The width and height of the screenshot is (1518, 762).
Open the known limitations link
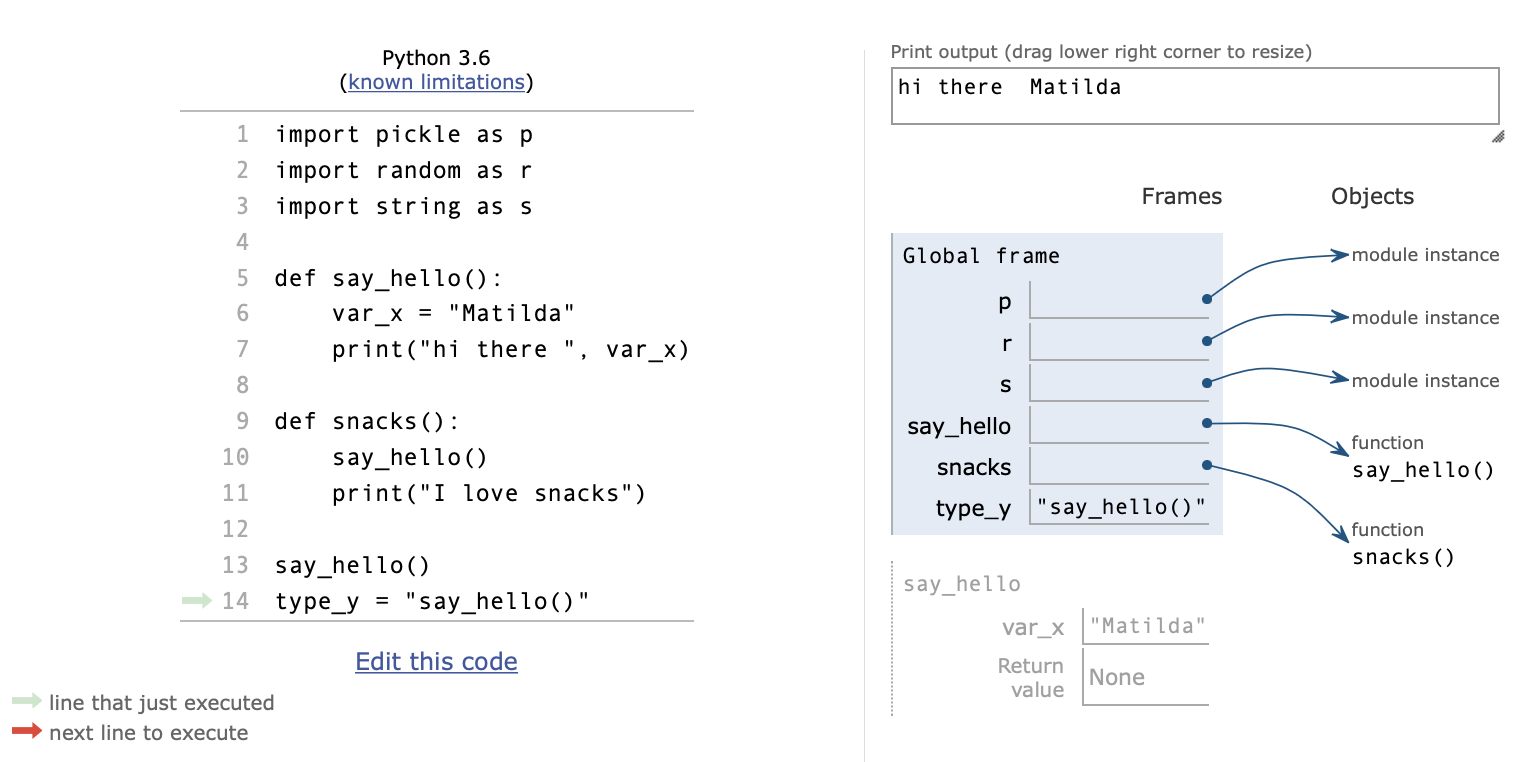pyautogui.click(x=436, y=82)
